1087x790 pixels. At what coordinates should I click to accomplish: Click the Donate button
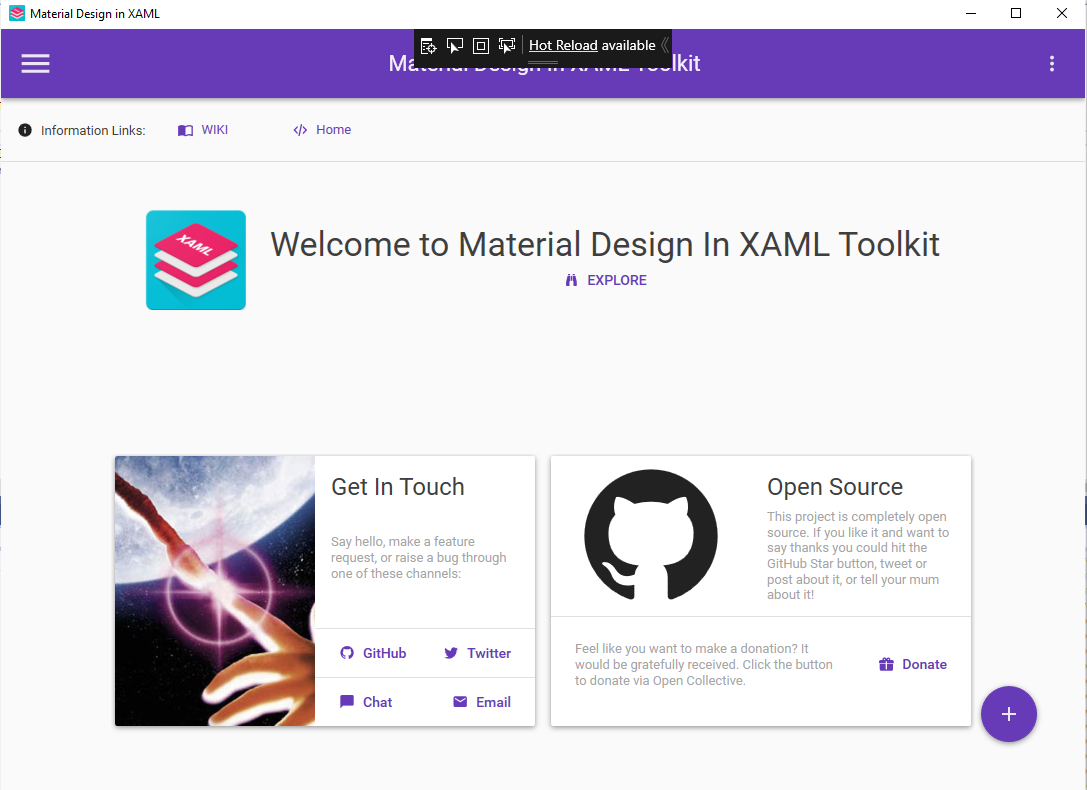(913, 664)
